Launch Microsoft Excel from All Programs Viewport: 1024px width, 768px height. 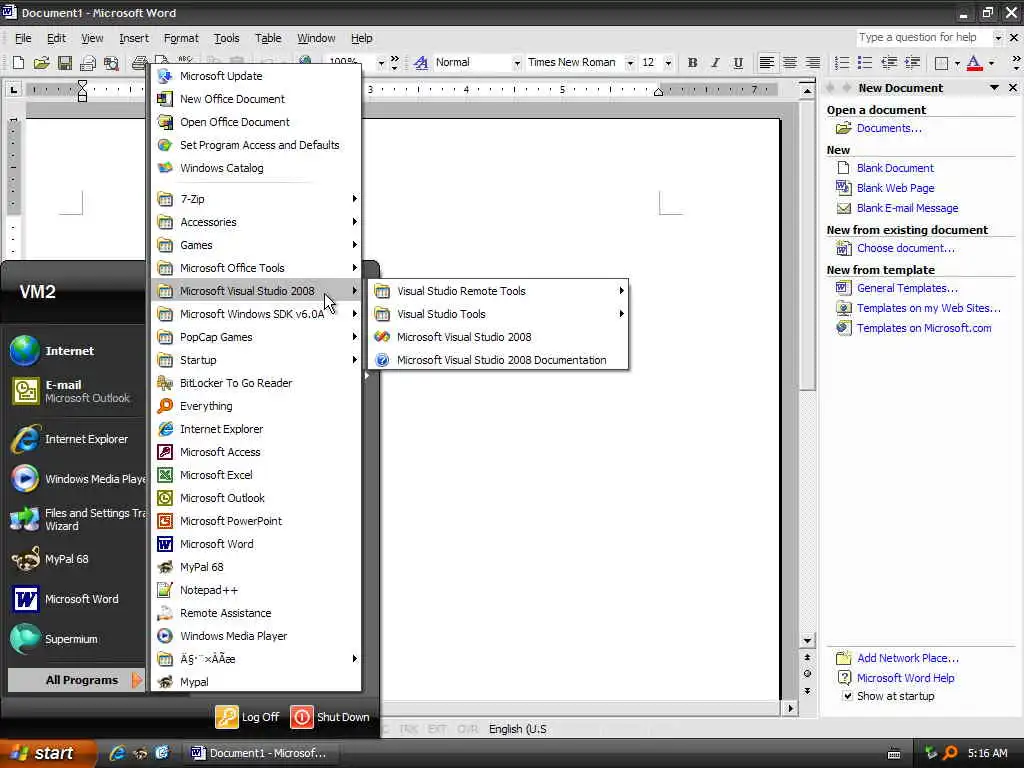257,475
